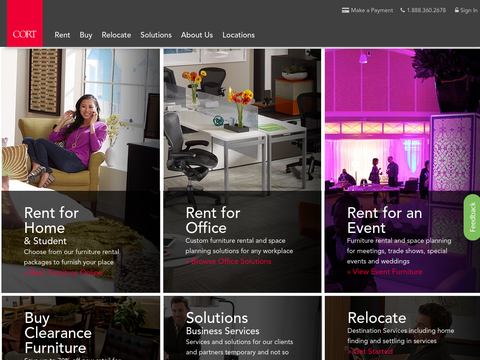Open the Rent menu

coord(62,35)
